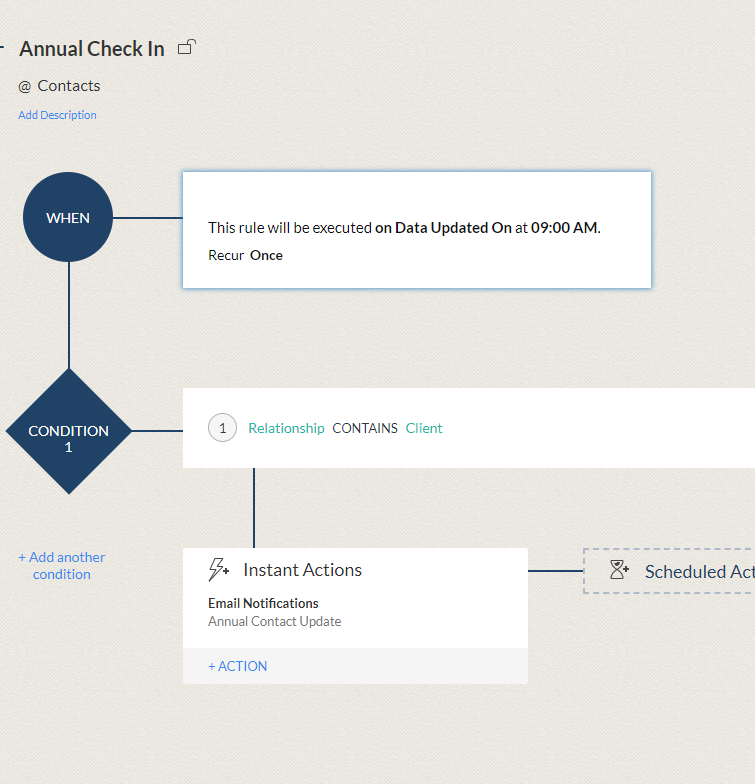Open the Annual Contact Update email notification

(x=274, y=622)
